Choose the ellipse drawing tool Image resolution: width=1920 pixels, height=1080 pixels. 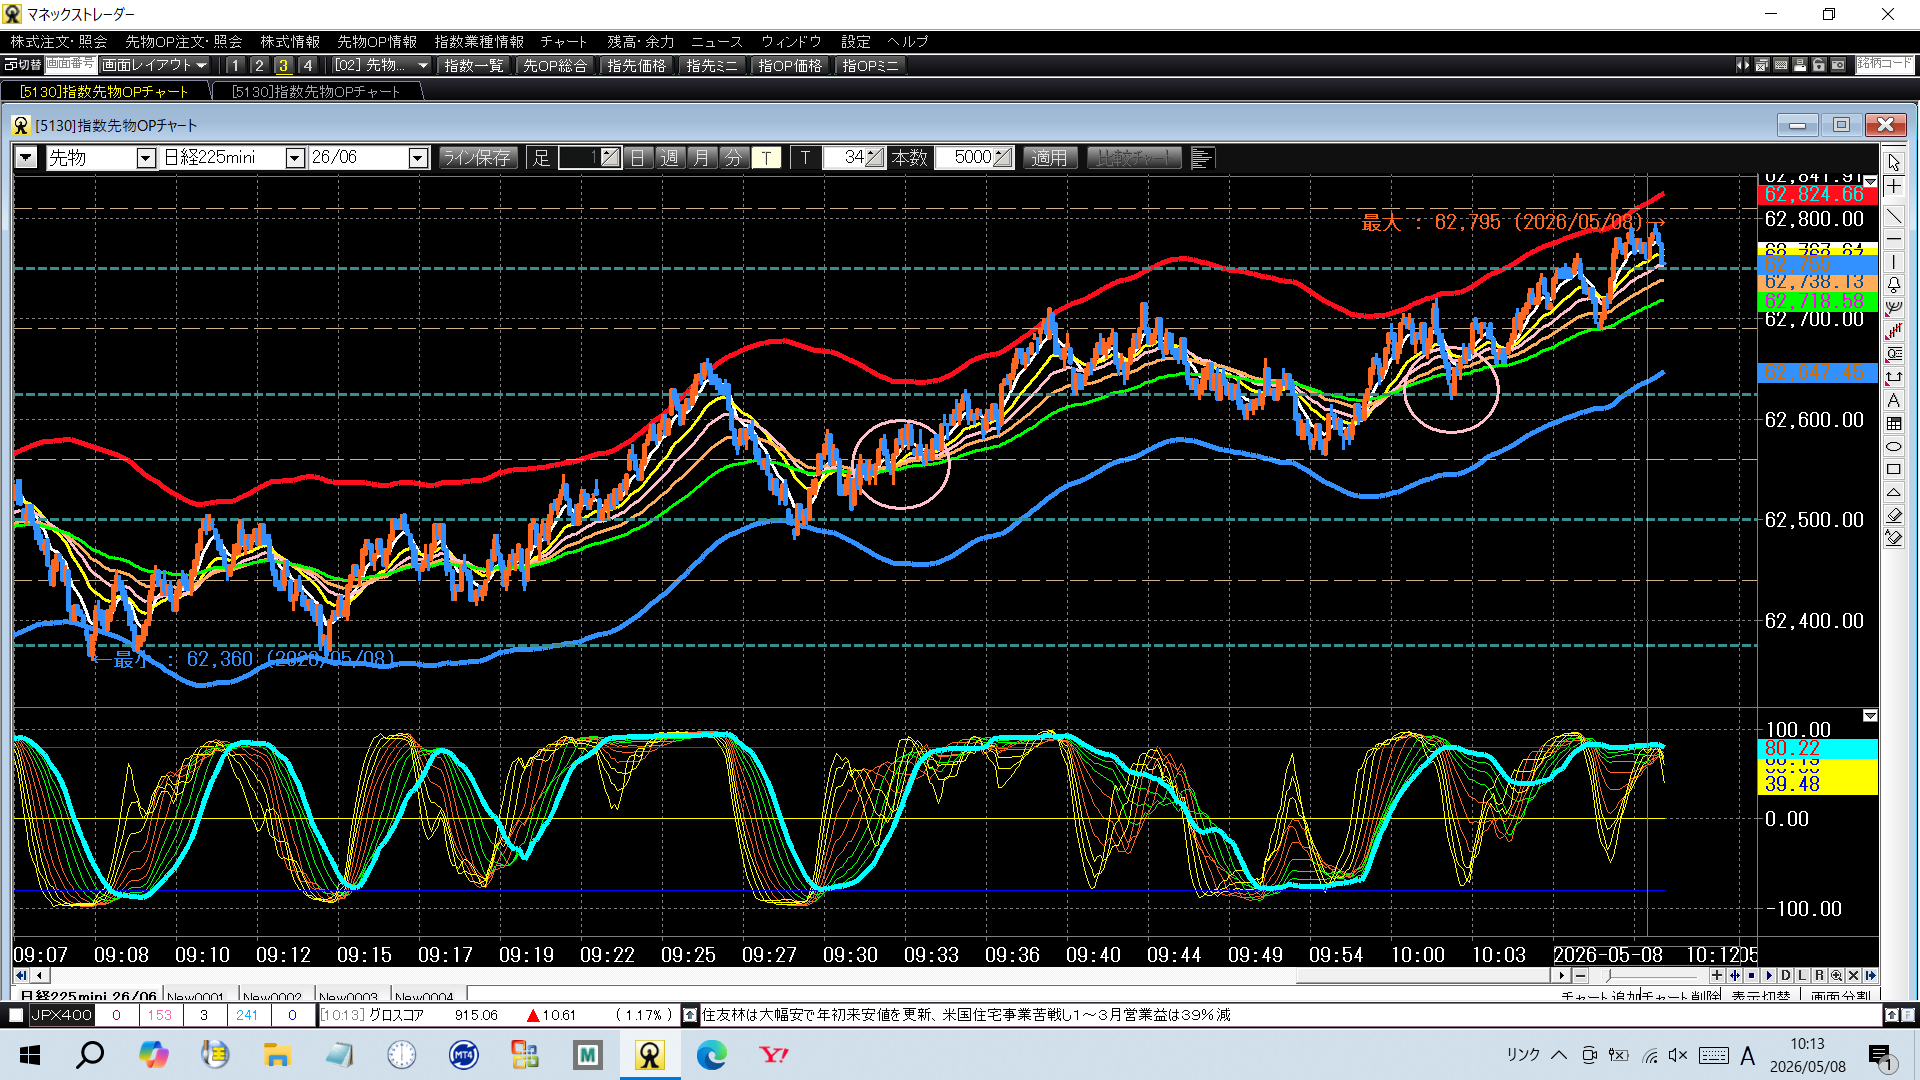click(1894, 446)
